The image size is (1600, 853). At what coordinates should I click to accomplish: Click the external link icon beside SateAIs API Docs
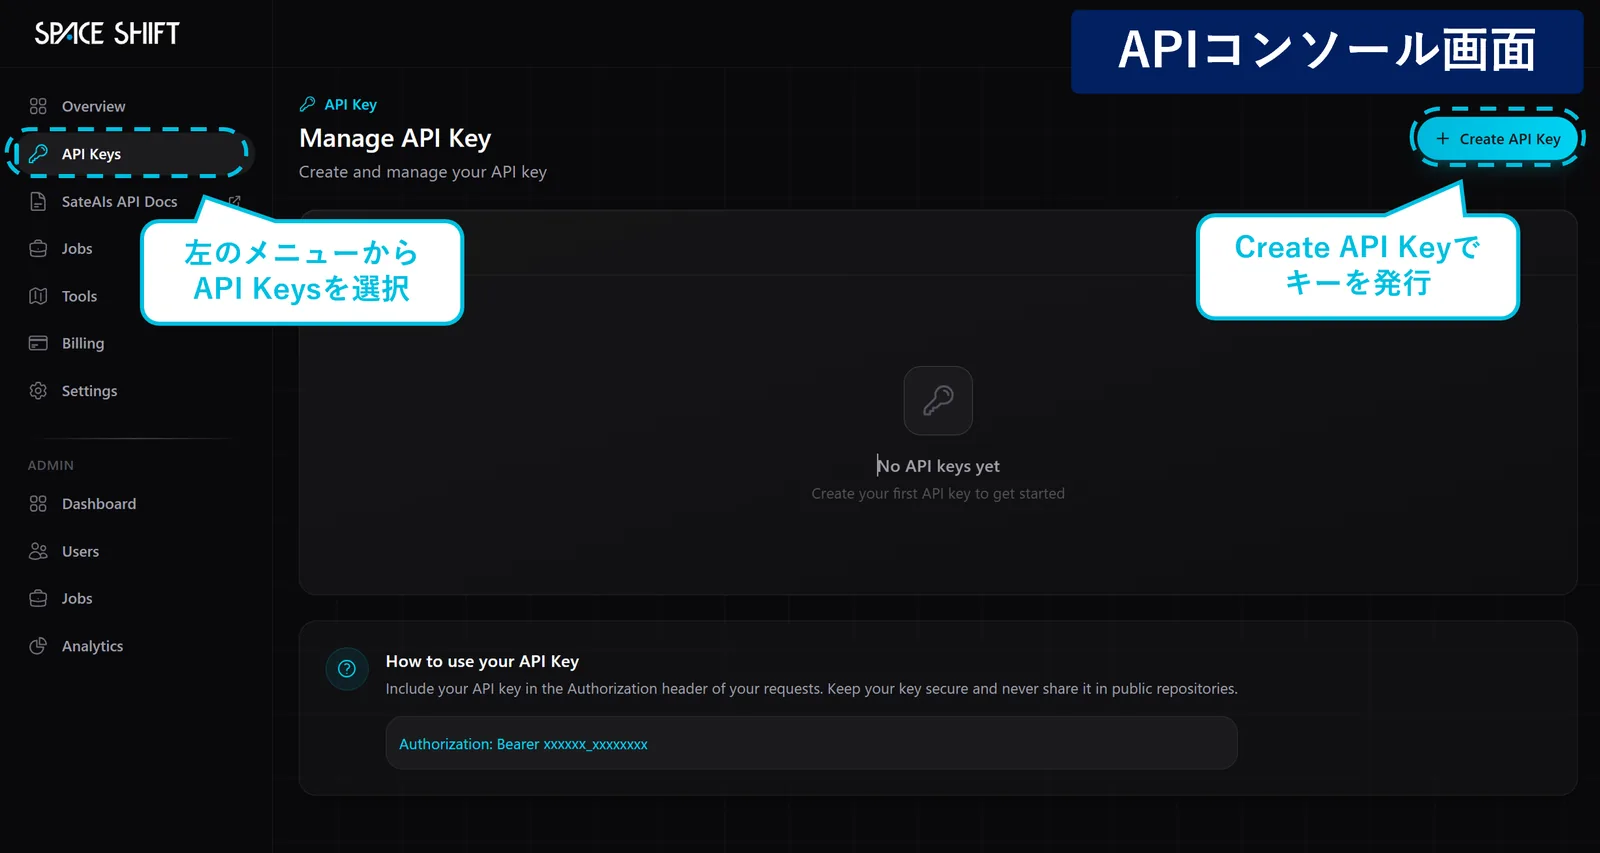point(234,201)
